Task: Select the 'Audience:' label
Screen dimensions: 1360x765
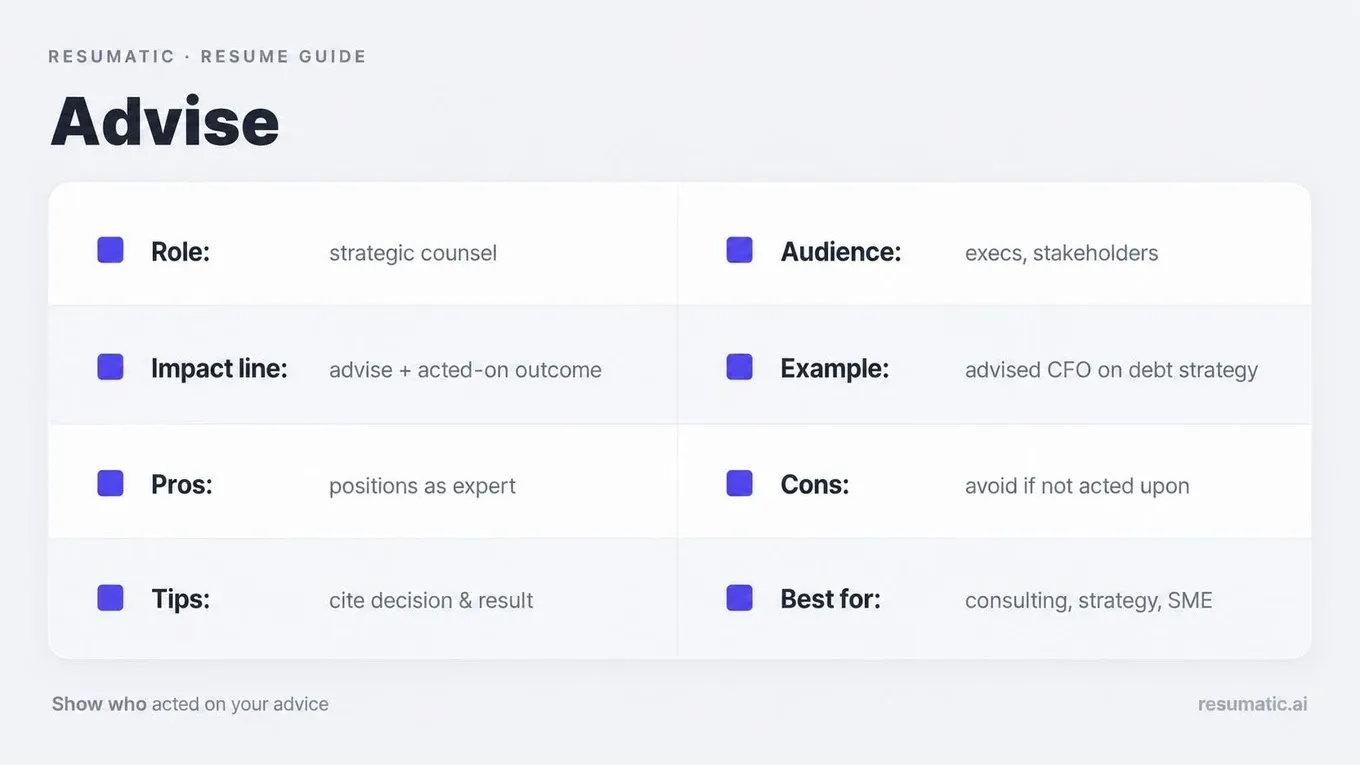Action: pos(841,252)
